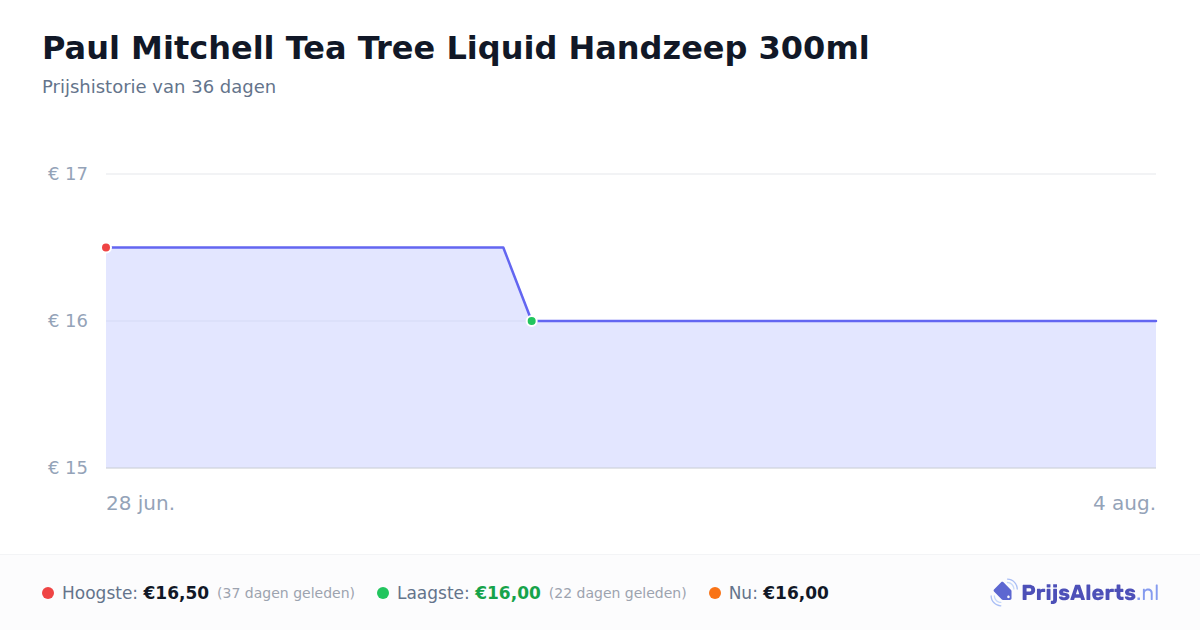This screenshot has width=1200, height=630.
Task: Click the Nu €16,00 current price
Action: coord(796,593)
